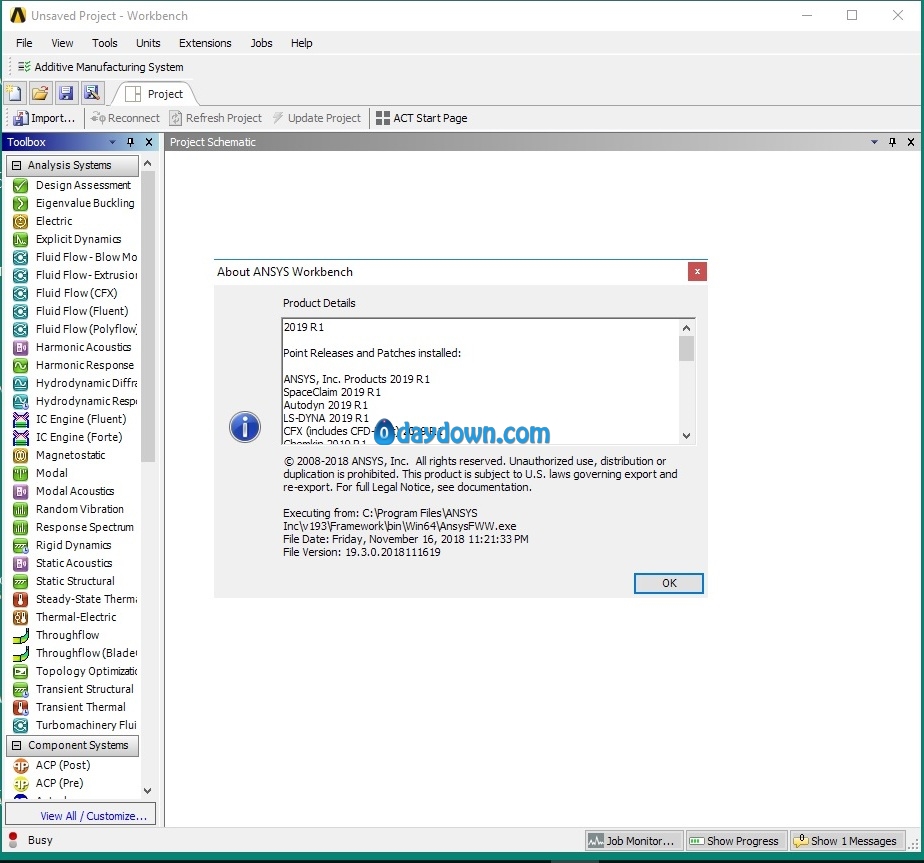Toggle pin on Project Schematic panel
924x863 pixels.
(x=892, y=142)
